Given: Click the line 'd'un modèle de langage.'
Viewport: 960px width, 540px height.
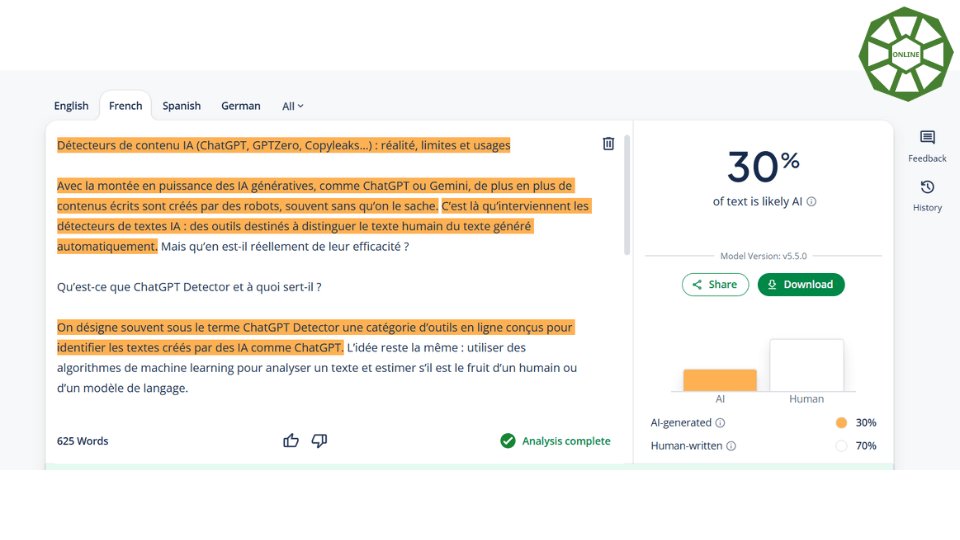Looking at the screenshot, I should pos(122,388).
